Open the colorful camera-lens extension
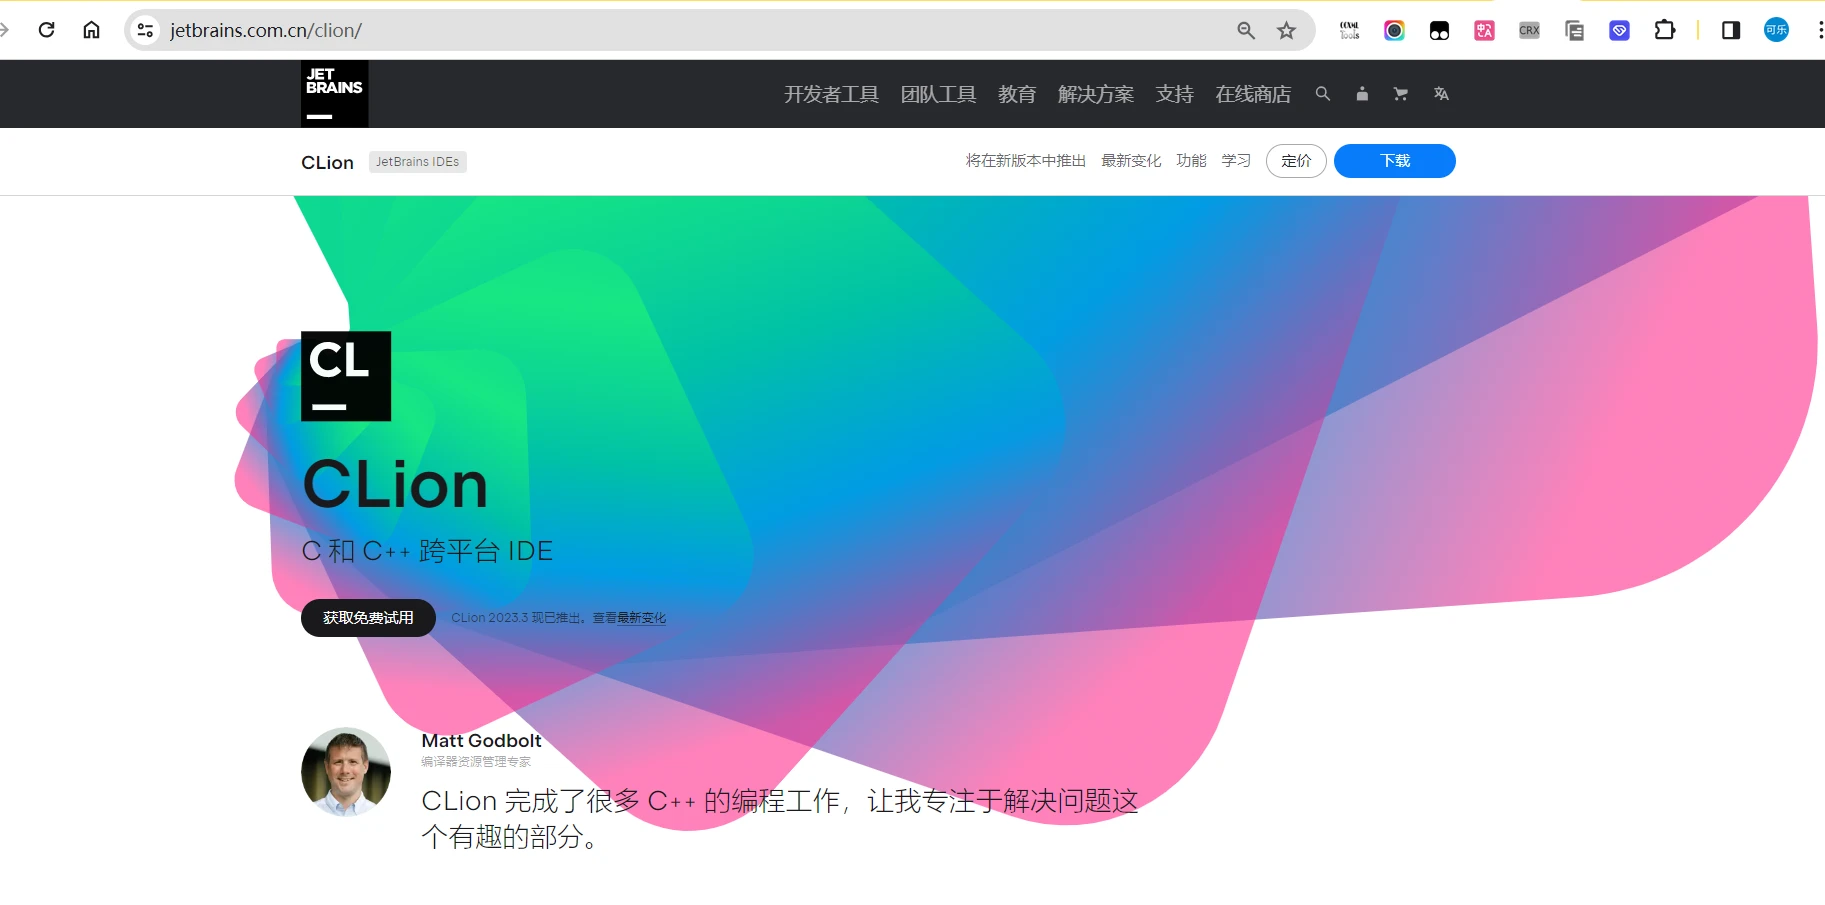Screen dimensions: 1825x905 point(1394,30)
